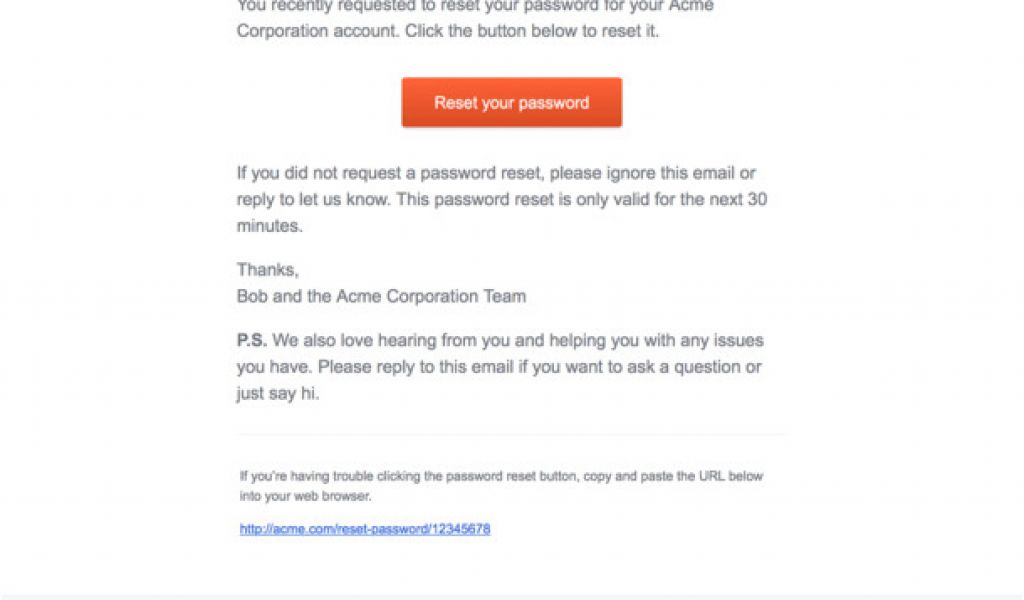Click the gray footer strip at the bottom
Image resolution: width=1024 pixels, height=600 pixels.
tap(511, 596)
